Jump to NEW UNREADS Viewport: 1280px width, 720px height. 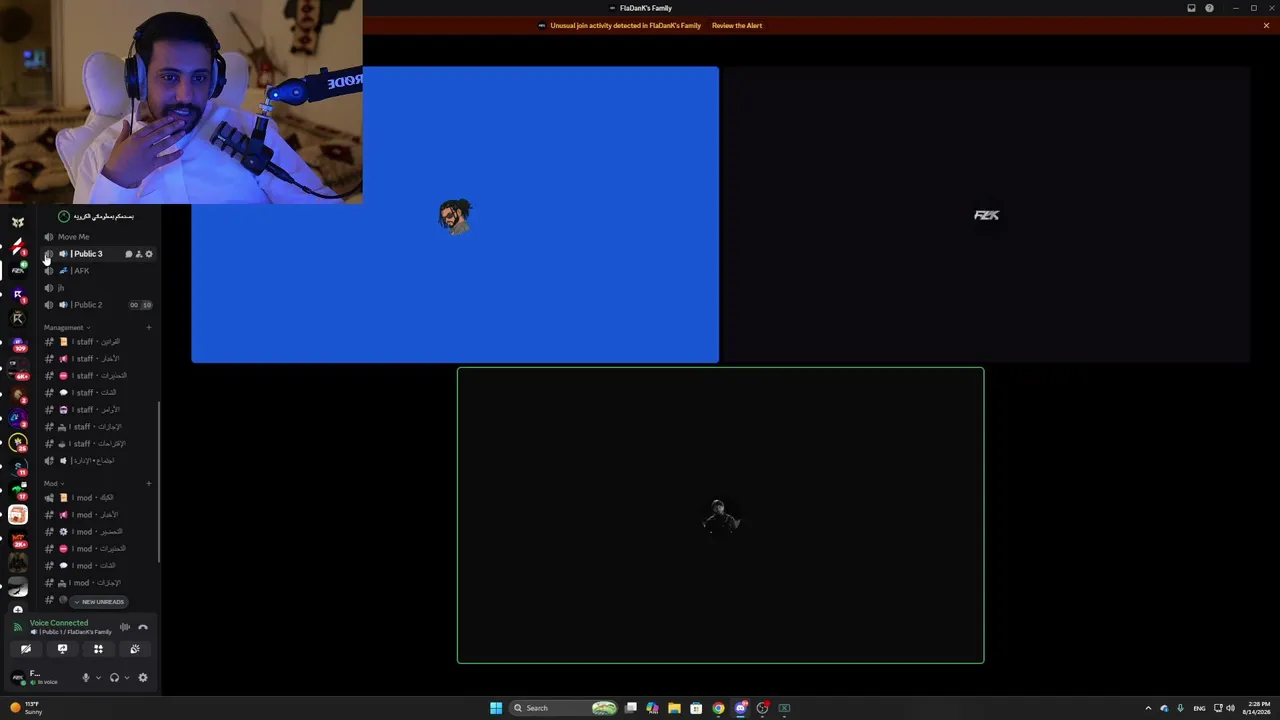(x=98, y=602)
